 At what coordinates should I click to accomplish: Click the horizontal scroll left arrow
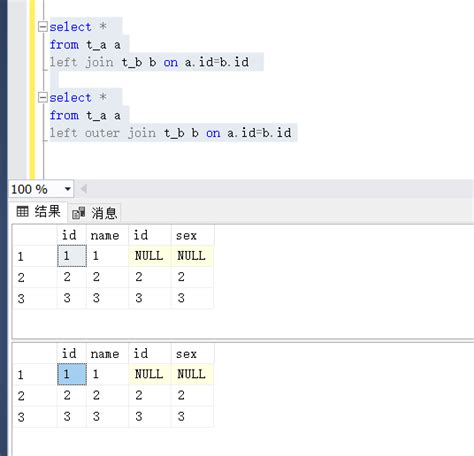pos(84,189)
